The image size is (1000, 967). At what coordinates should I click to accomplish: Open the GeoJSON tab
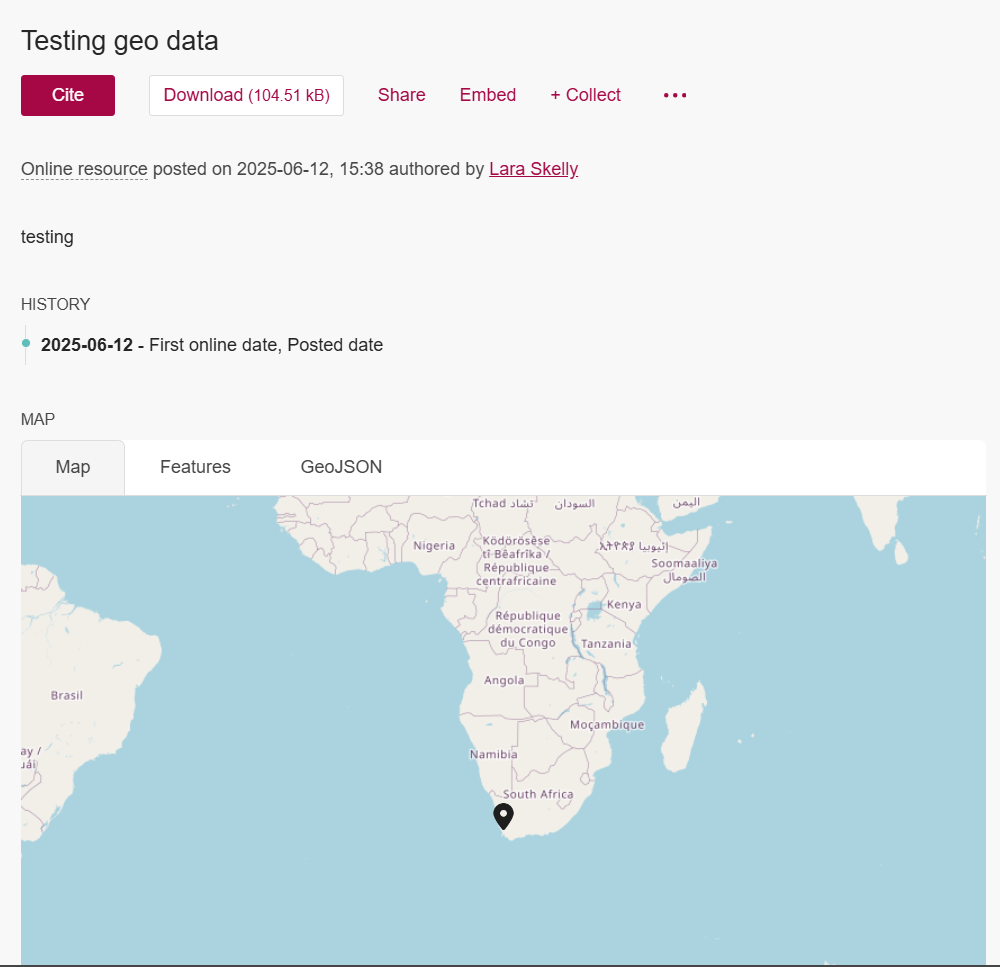point(341,467)
